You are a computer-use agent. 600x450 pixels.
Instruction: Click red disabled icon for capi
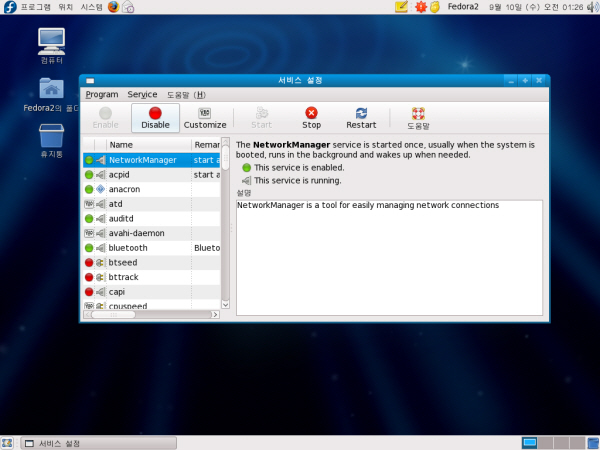click(89, 292)
